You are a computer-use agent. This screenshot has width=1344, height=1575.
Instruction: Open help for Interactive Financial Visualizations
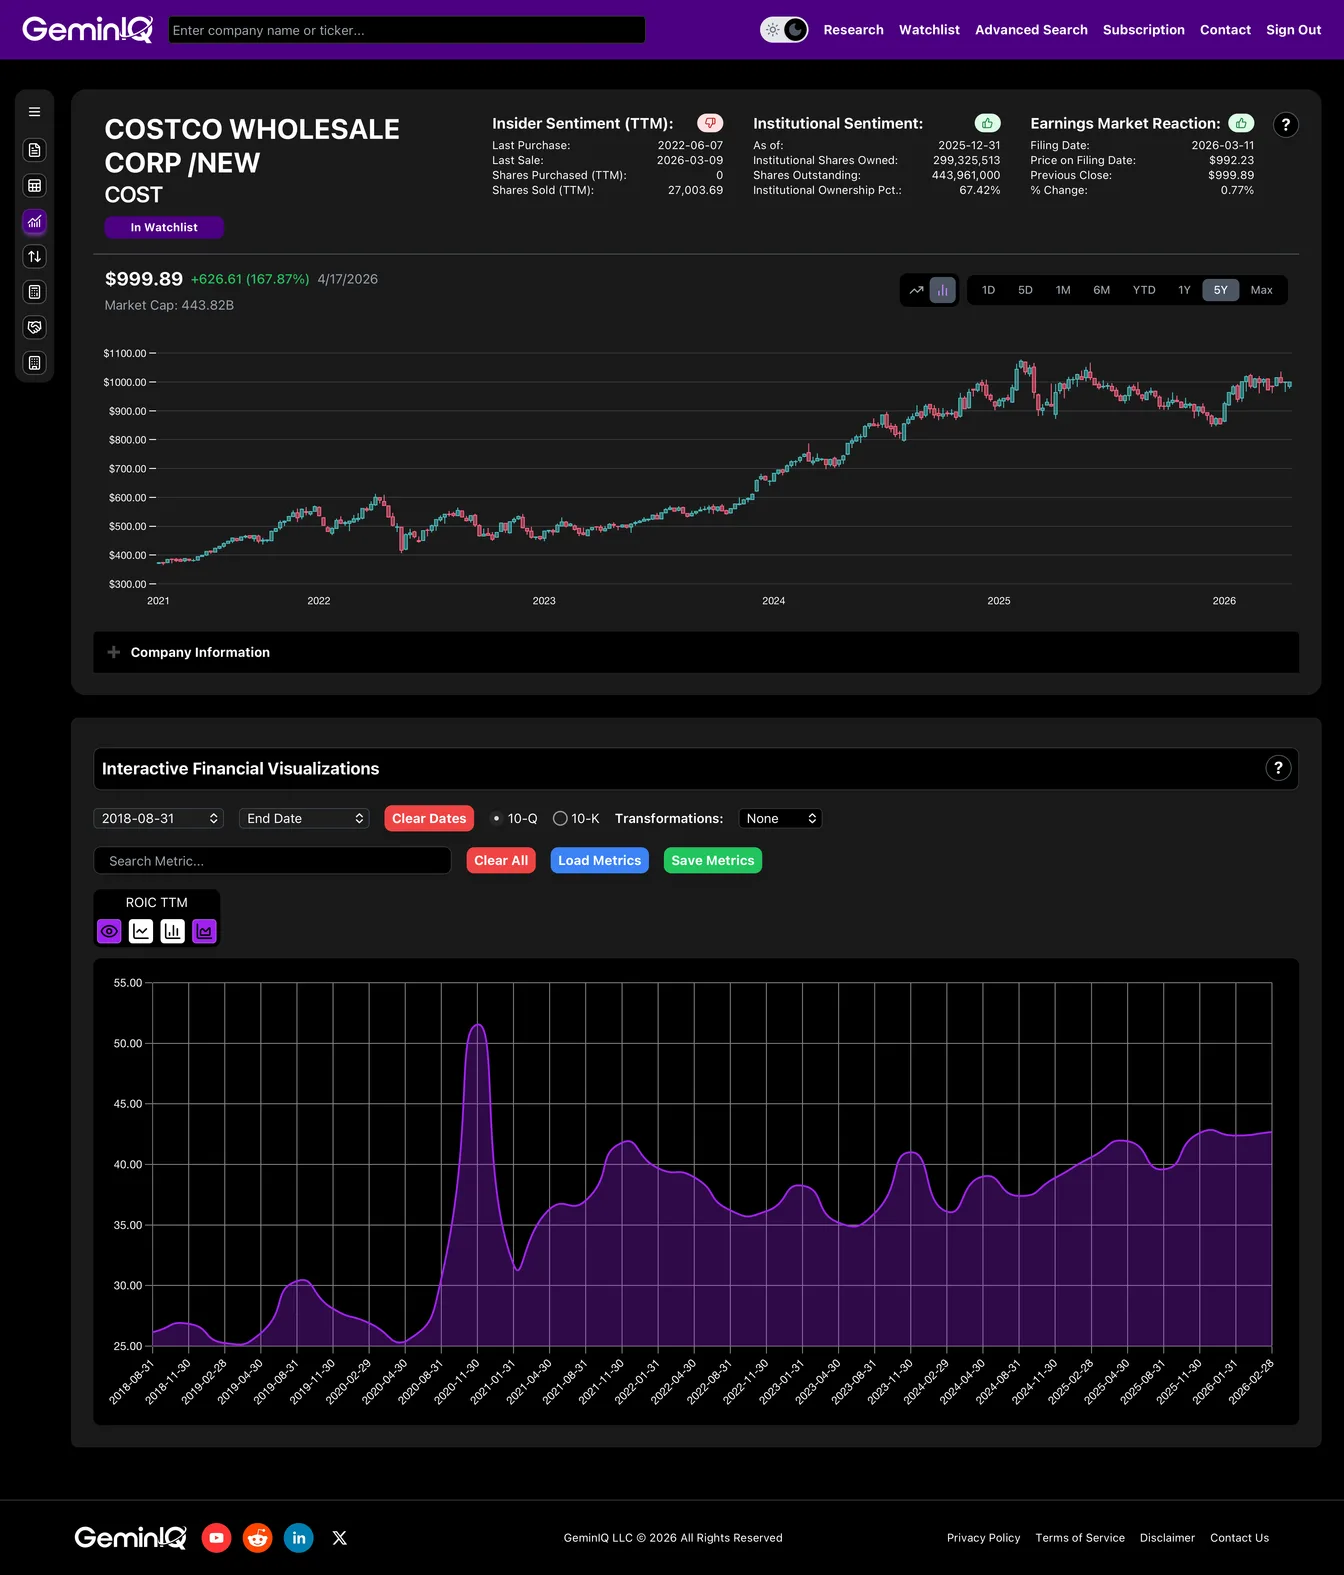click(1278, 768)
